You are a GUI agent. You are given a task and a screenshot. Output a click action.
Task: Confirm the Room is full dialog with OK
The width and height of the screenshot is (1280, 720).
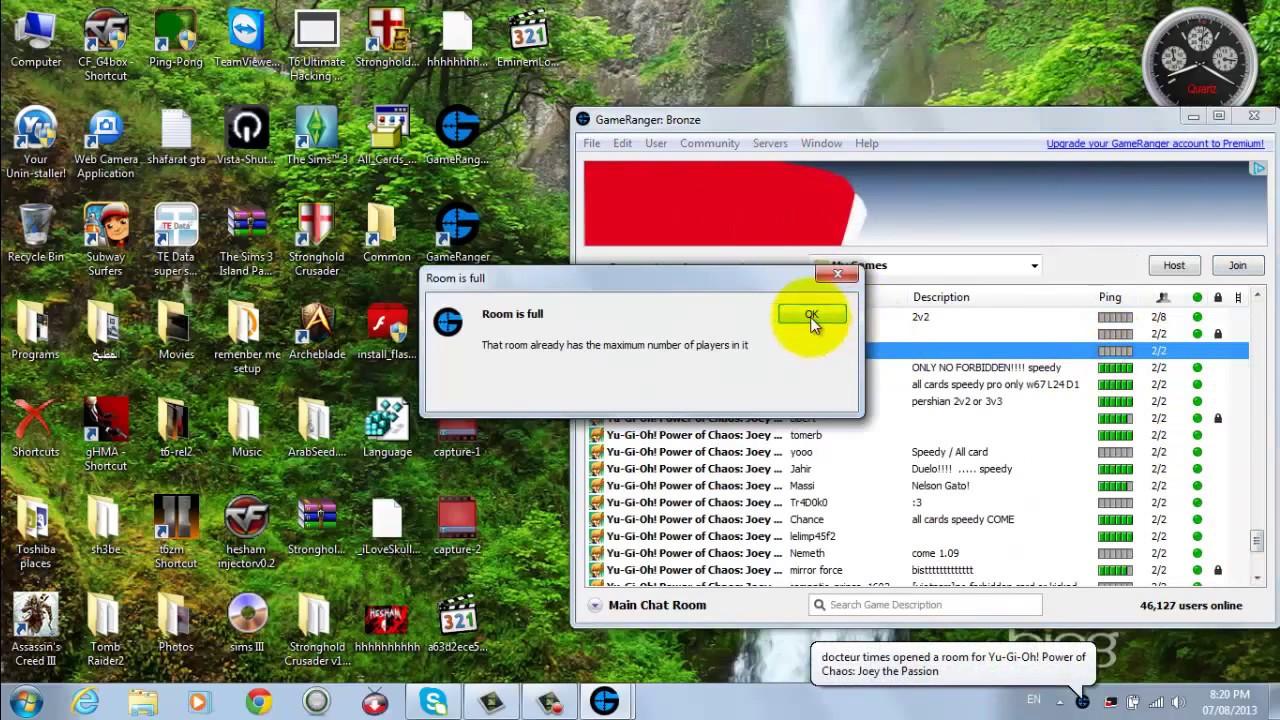(812, 316)
